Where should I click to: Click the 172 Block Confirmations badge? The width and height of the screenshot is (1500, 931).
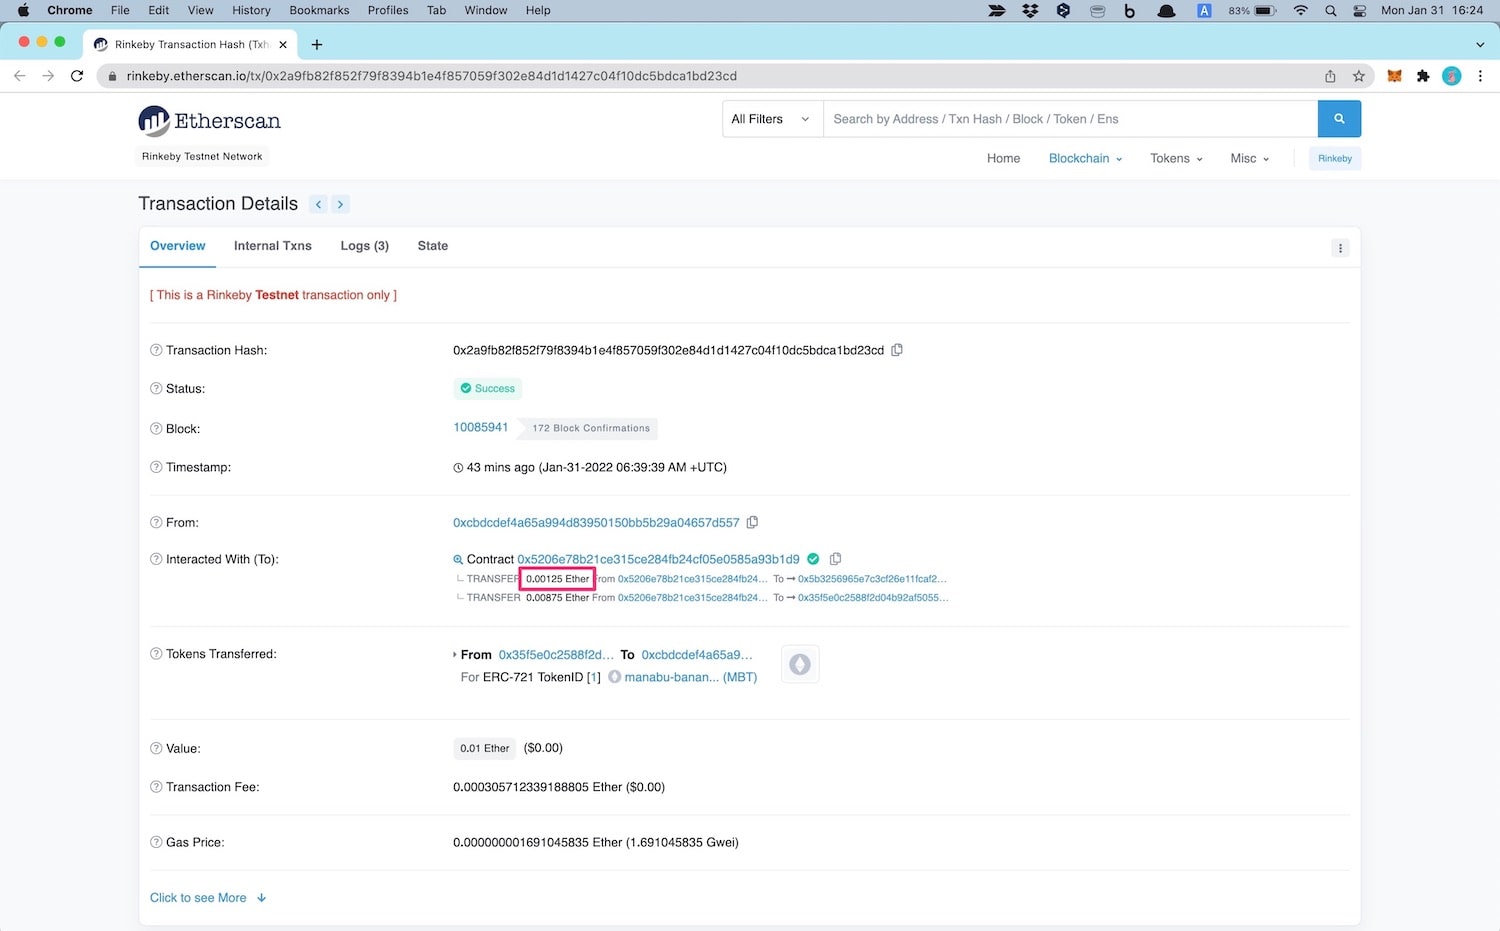click(x=591, y=428)
